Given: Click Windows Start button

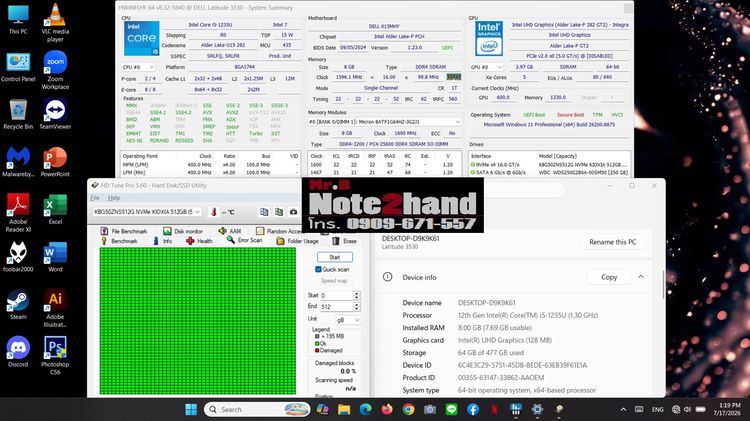Looking at the screenshot, I should pyautogui.click(x=191, y=410).
